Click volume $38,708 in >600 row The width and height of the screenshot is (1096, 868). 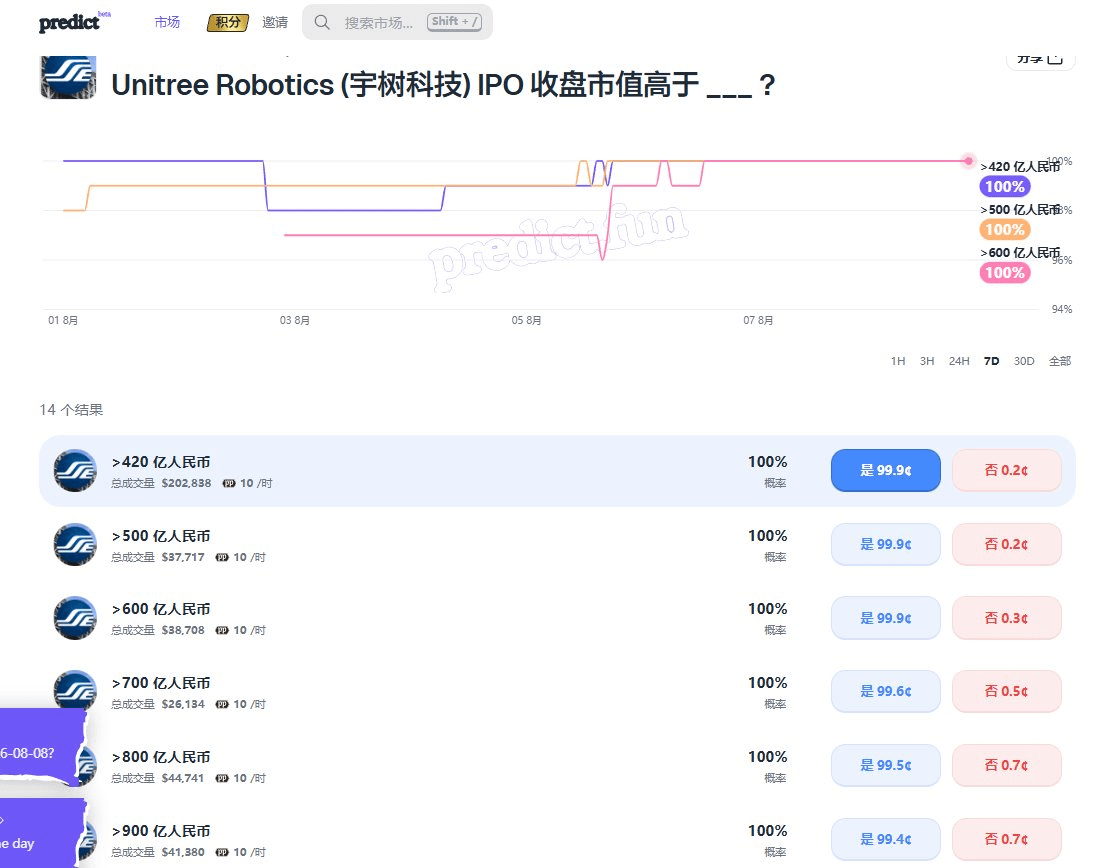pyautogui.click(x=183, y=630)
